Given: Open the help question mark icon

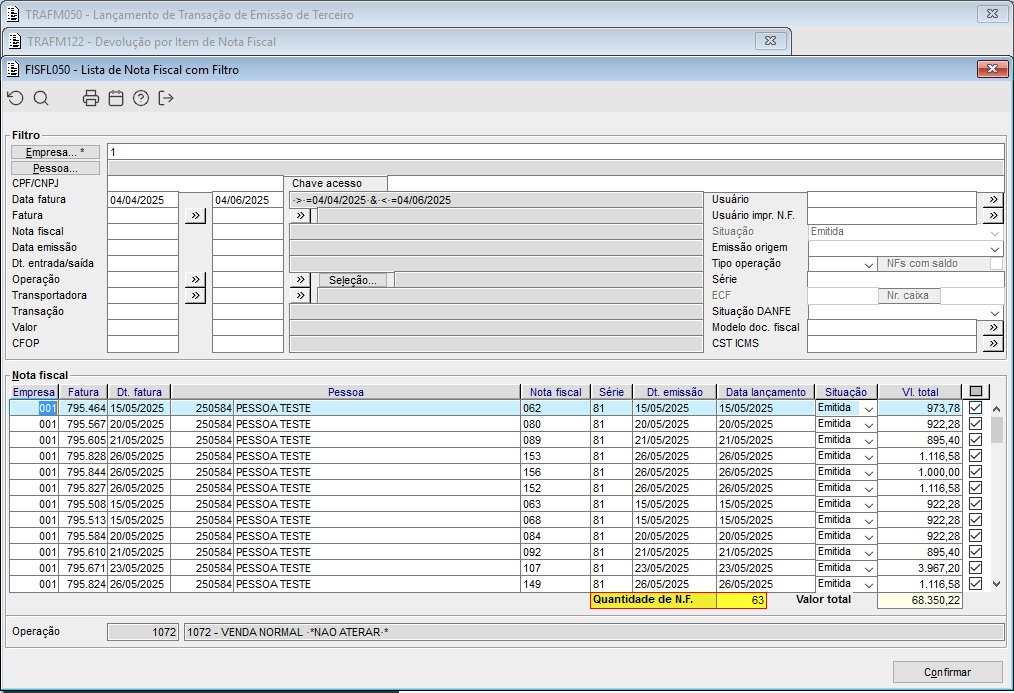Looking at the screenshot, I should 141,98.
